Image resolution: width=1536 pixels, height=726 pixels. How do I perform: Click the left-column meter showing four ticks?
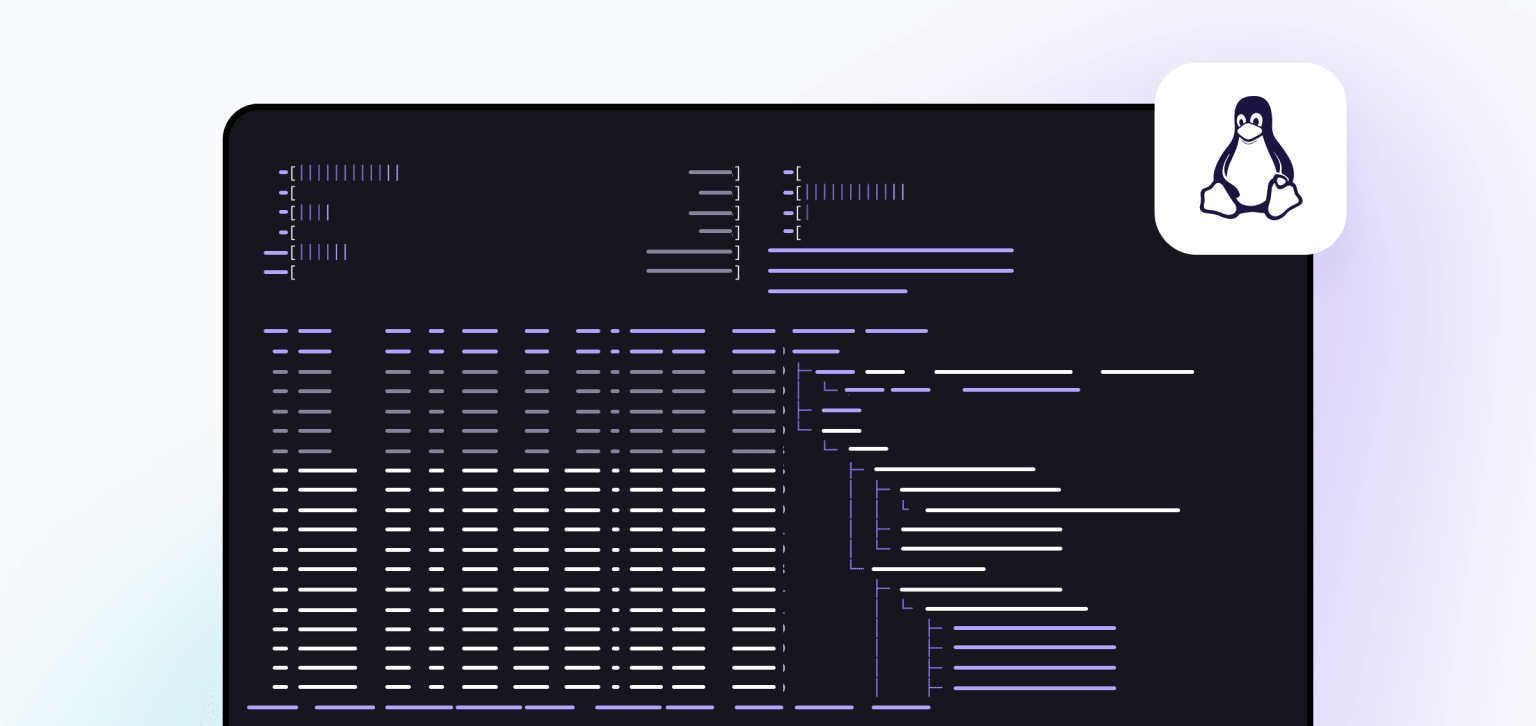coord(314,213)
